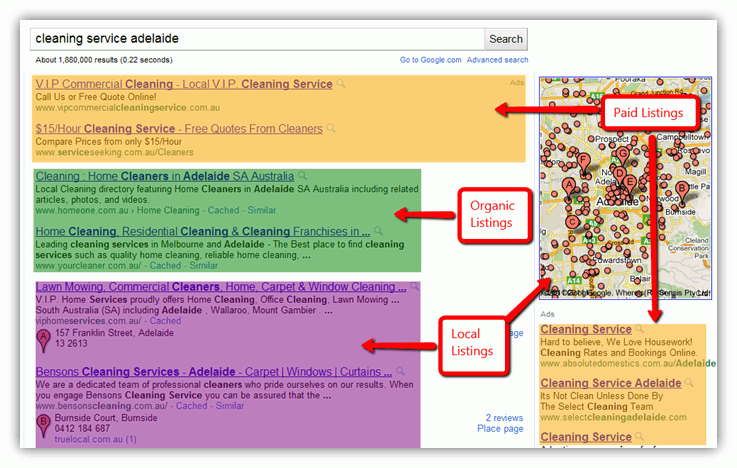
Task: Open the '2 reviews' link
Action: coord(504,418)
